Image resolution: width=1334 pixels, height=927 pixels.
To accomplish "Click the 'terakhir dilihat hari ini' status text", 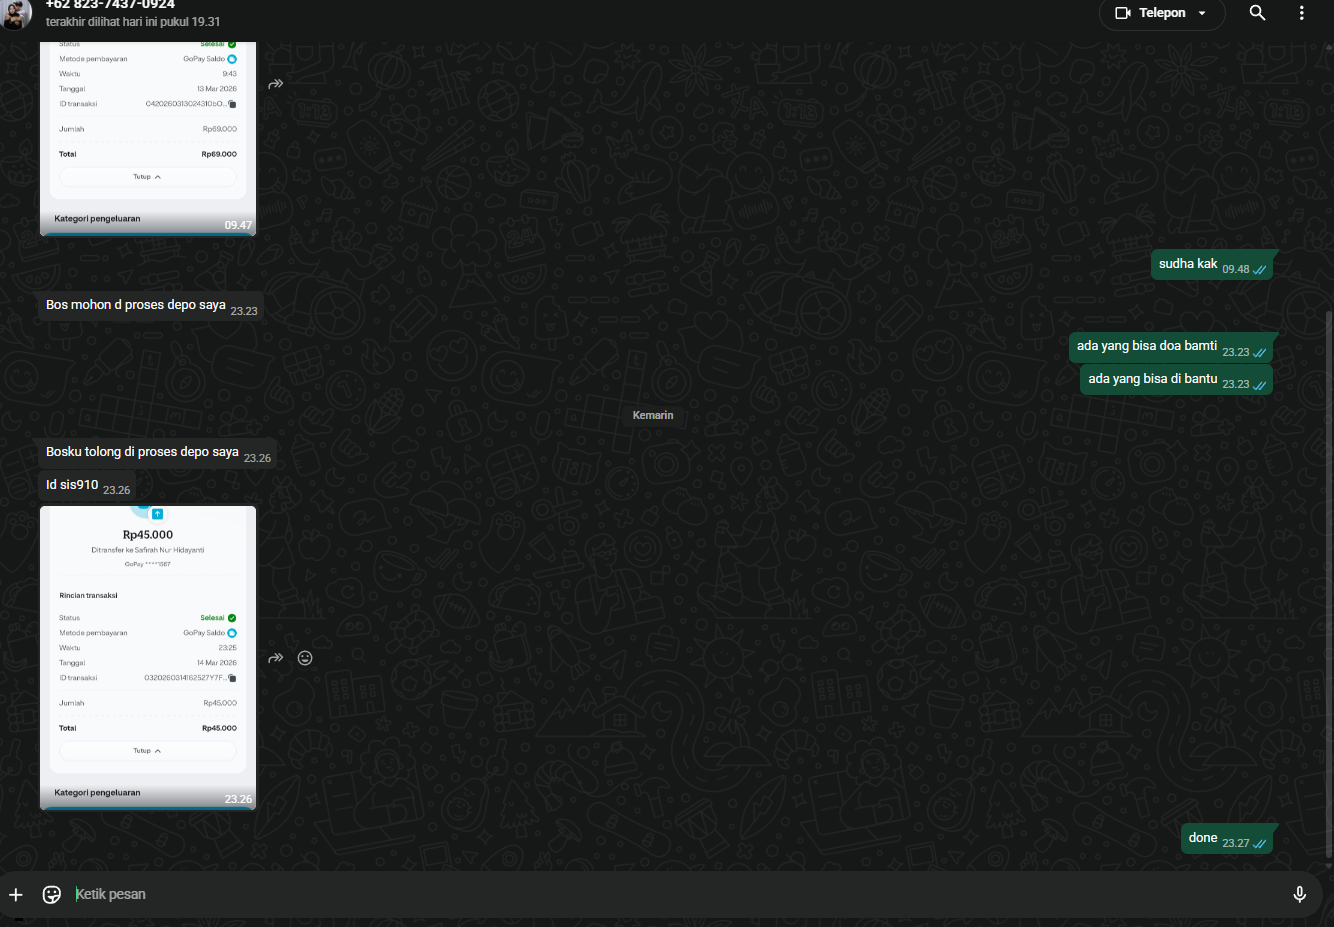I will pyautogui.click(x=133, y=22).
